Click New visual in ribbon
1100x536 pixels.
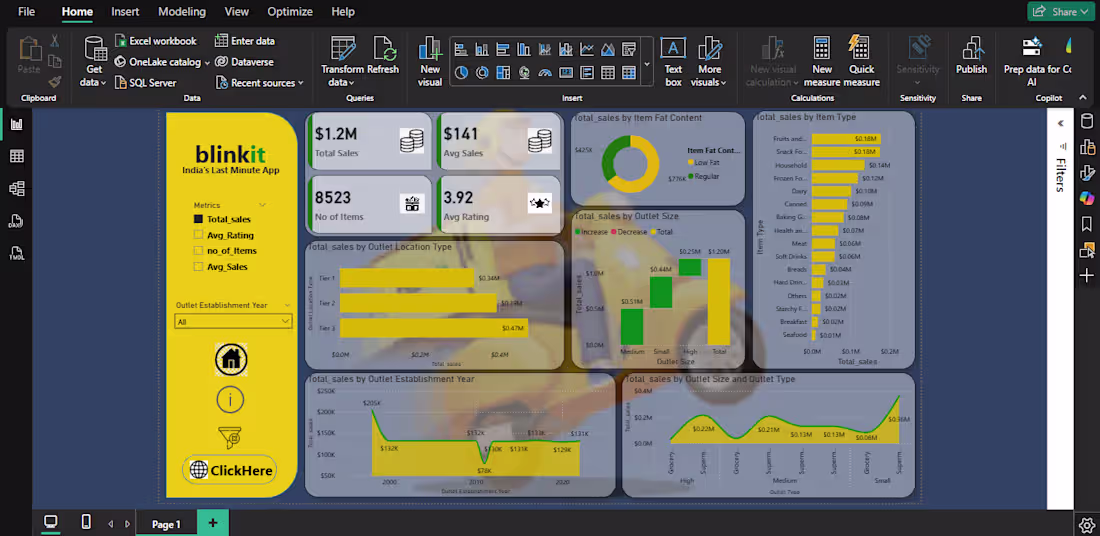tap(429, 62)
